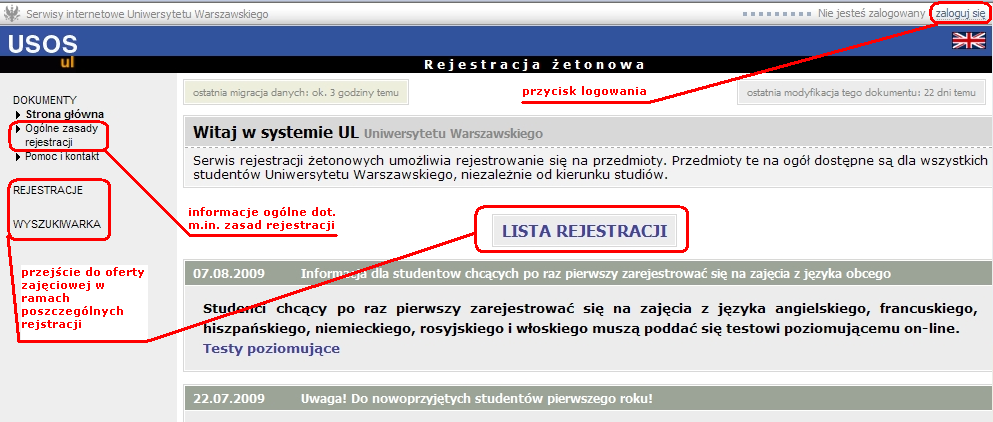Click the LISTA REJESTRACJI button
The height and width of the screenshot is (422, 993).
pyautogui.click(x=584, y=231)
